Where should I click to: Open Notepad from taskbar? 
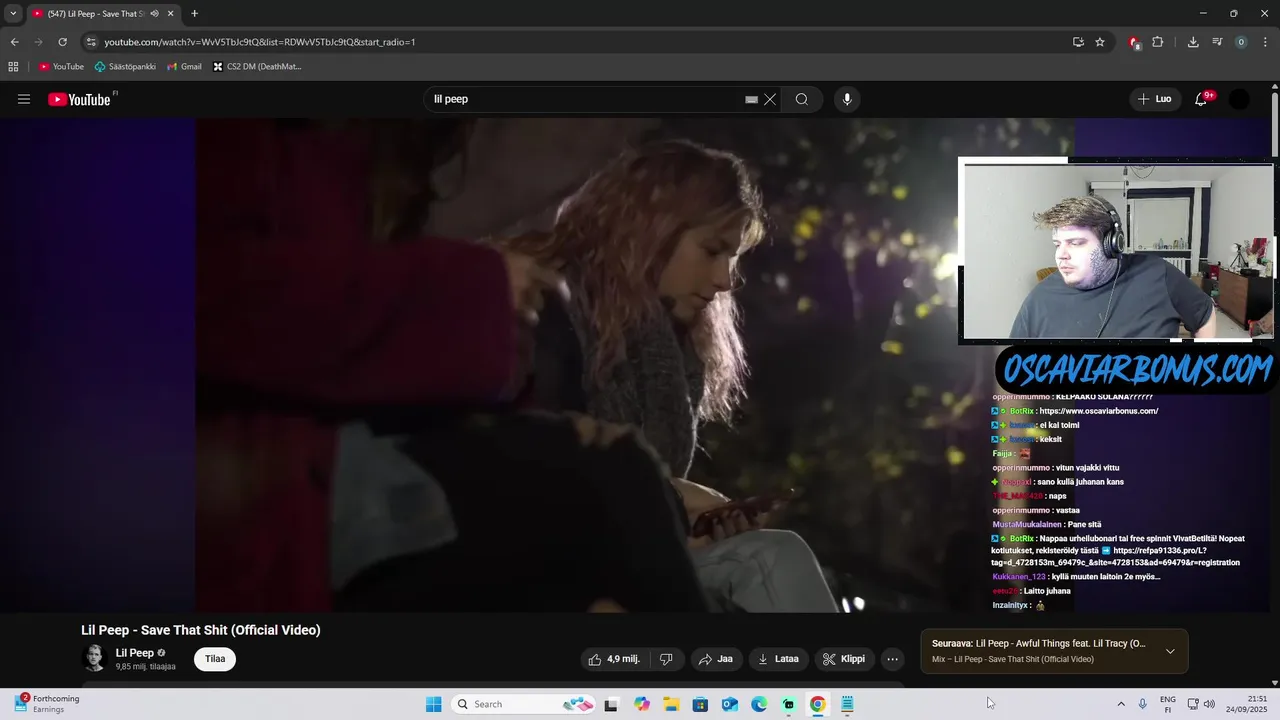coord(847,704)
